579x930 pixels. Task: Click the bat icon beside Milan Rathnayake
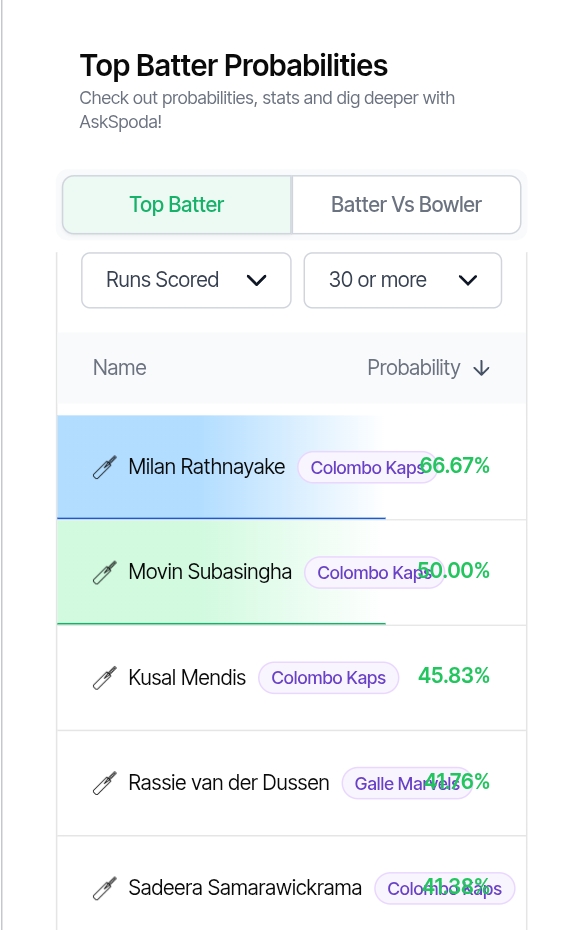coord(104,467)
